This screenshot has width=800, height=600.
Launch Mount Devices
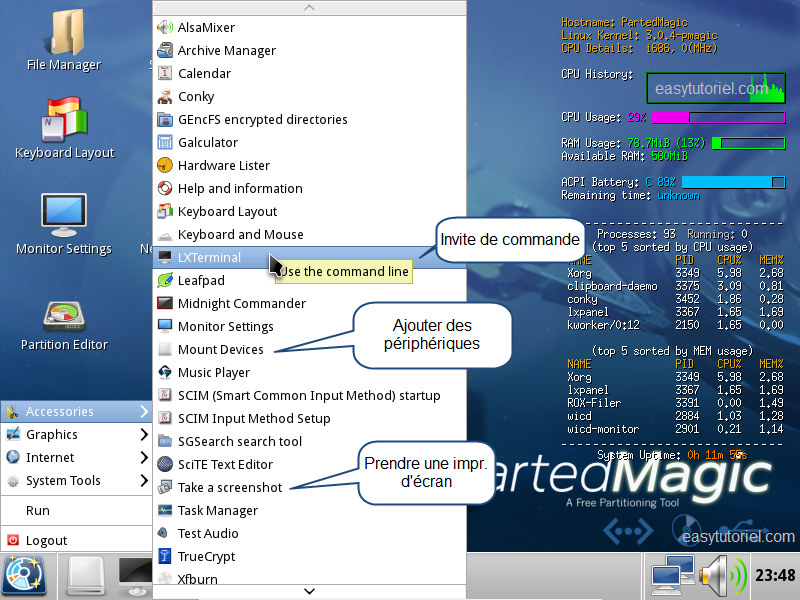point(309,349)
